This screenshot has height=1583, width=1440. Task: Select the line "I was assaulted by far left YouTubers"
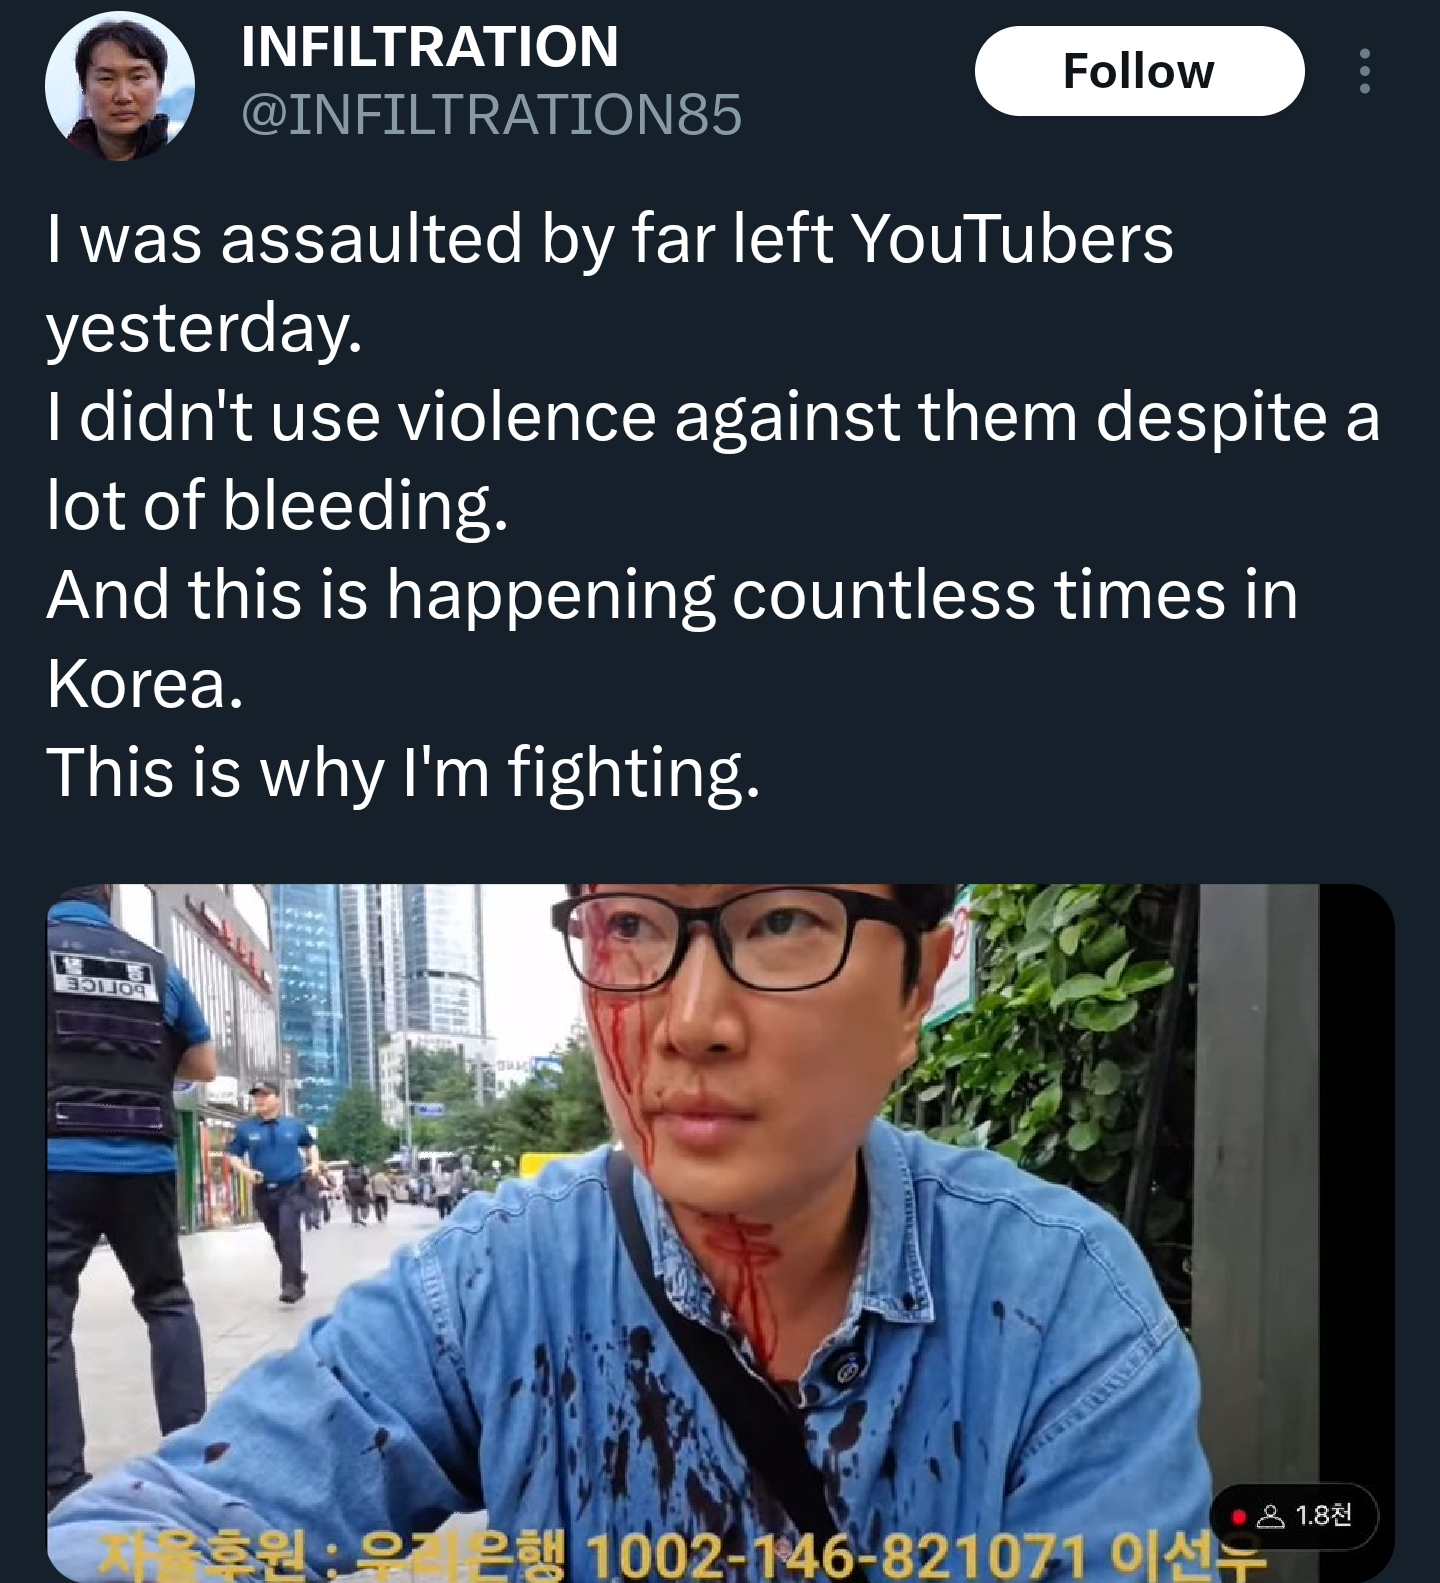click(610, 238)
